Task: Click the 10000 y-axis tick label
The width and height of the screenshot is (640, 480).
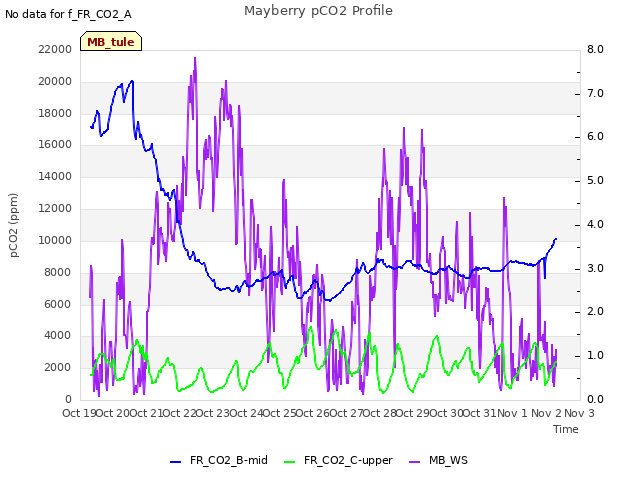Action: click(55, 240)
